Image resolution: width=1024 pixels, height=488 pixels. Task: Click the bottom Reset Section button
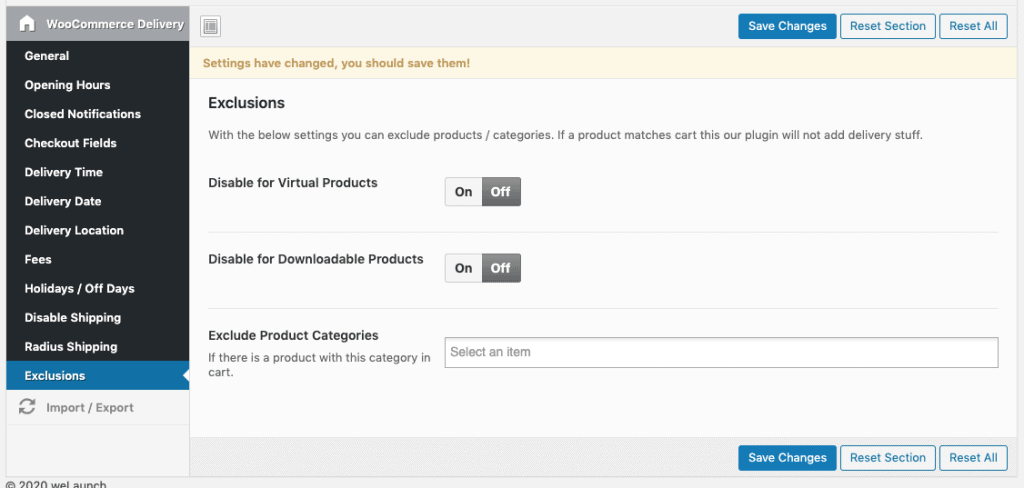887,458
